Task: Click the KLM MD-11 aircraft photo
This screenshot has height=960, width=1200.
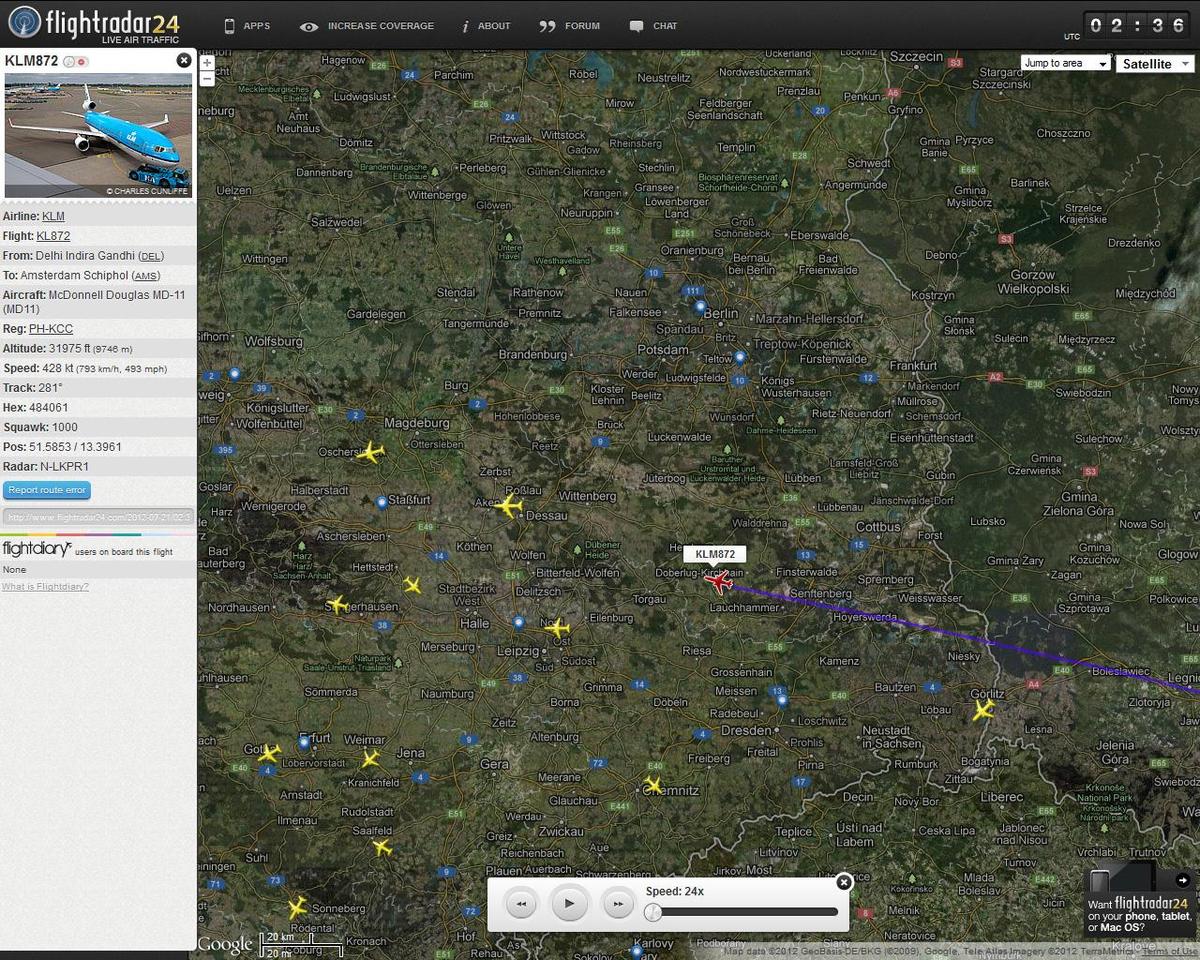Action: tap(98, 135)
